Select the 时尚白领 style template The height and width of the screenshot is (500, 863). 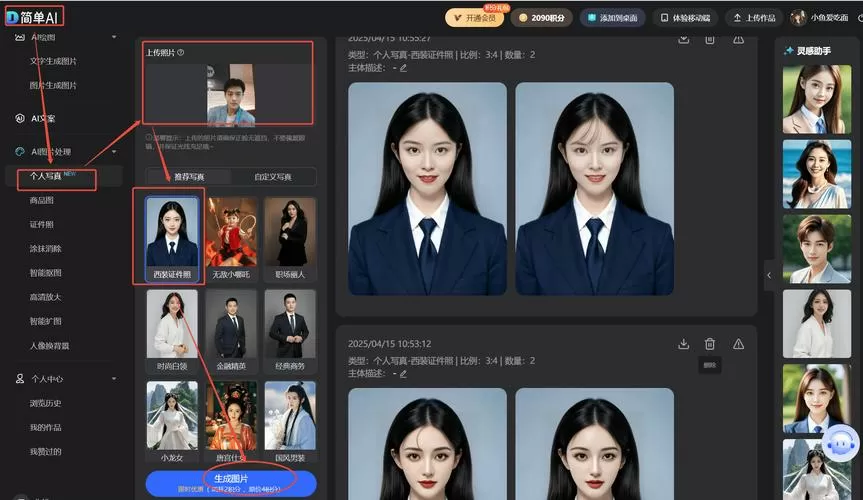[172, 330]
